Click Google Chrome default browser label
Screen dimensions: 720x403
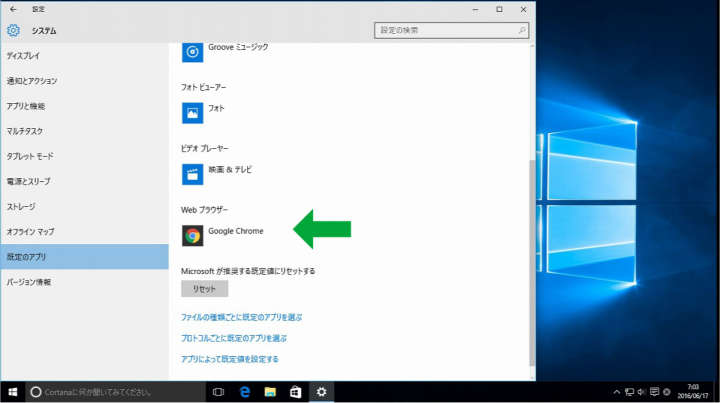coord(236,231)
